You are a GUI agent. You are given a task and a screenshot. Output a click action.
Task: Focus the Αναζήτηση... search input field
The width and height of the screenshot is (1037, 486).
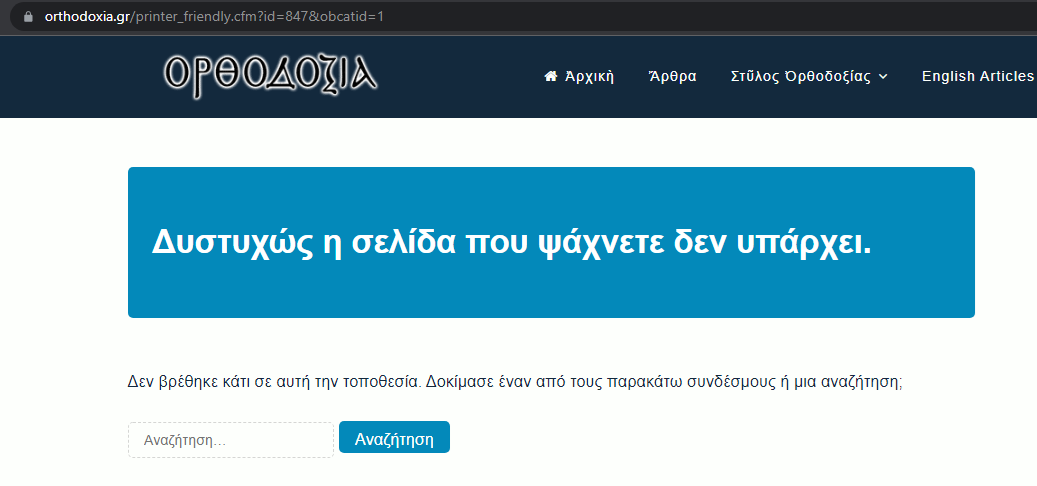[x=231, y=440]
